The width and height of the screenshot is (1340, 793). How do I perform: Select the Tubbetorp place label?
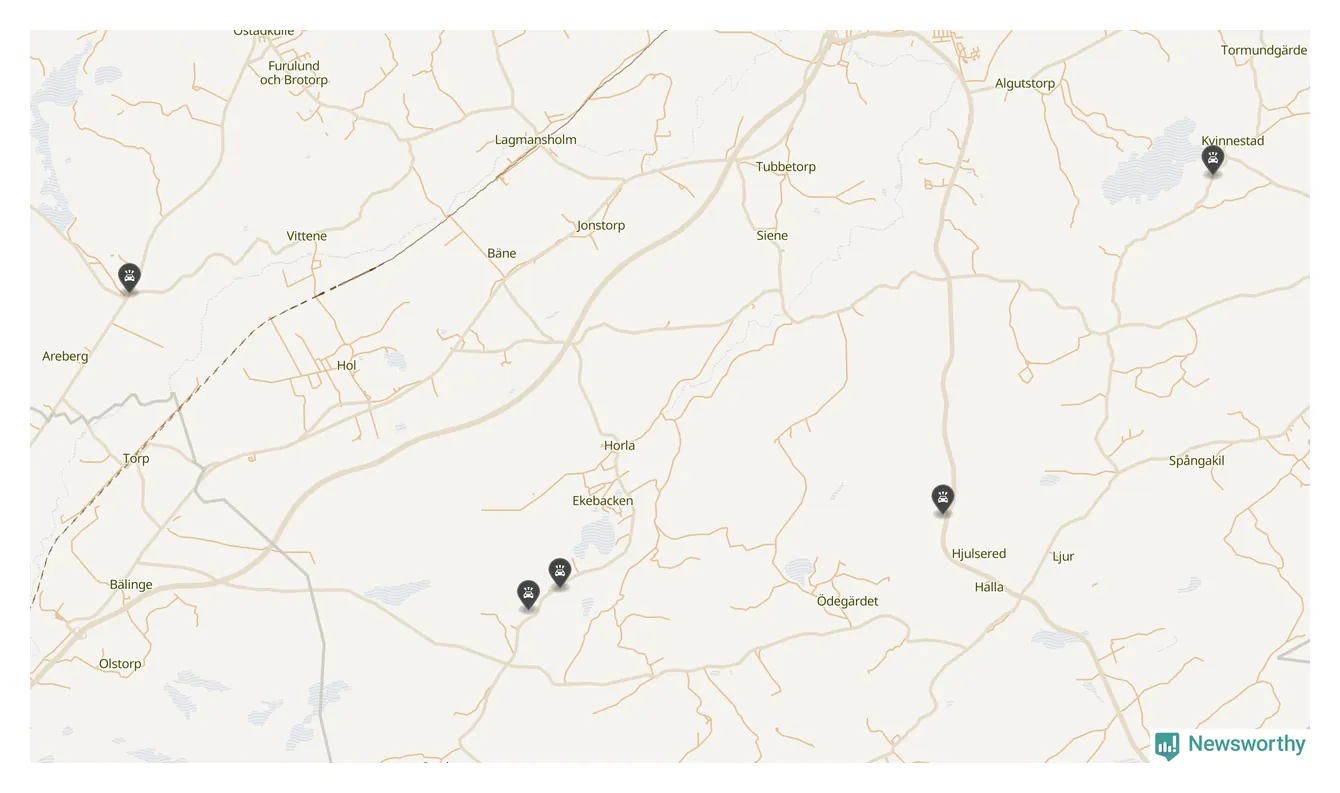pyautogui.click(x=786, y=167)
